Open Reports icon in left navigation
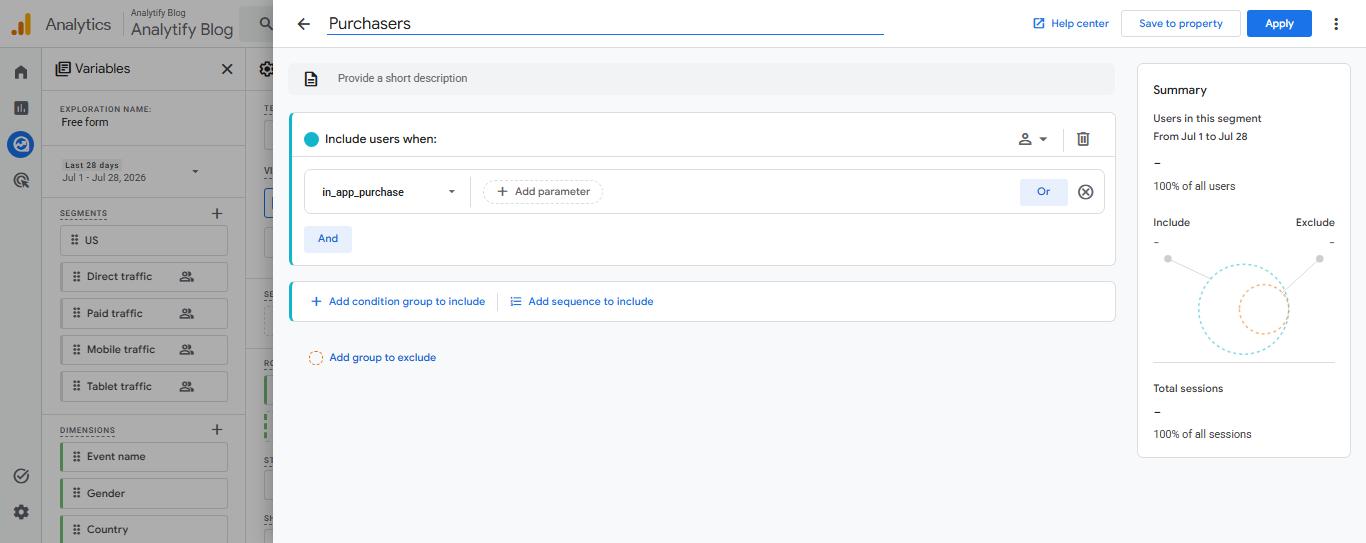 coord(21,108)
